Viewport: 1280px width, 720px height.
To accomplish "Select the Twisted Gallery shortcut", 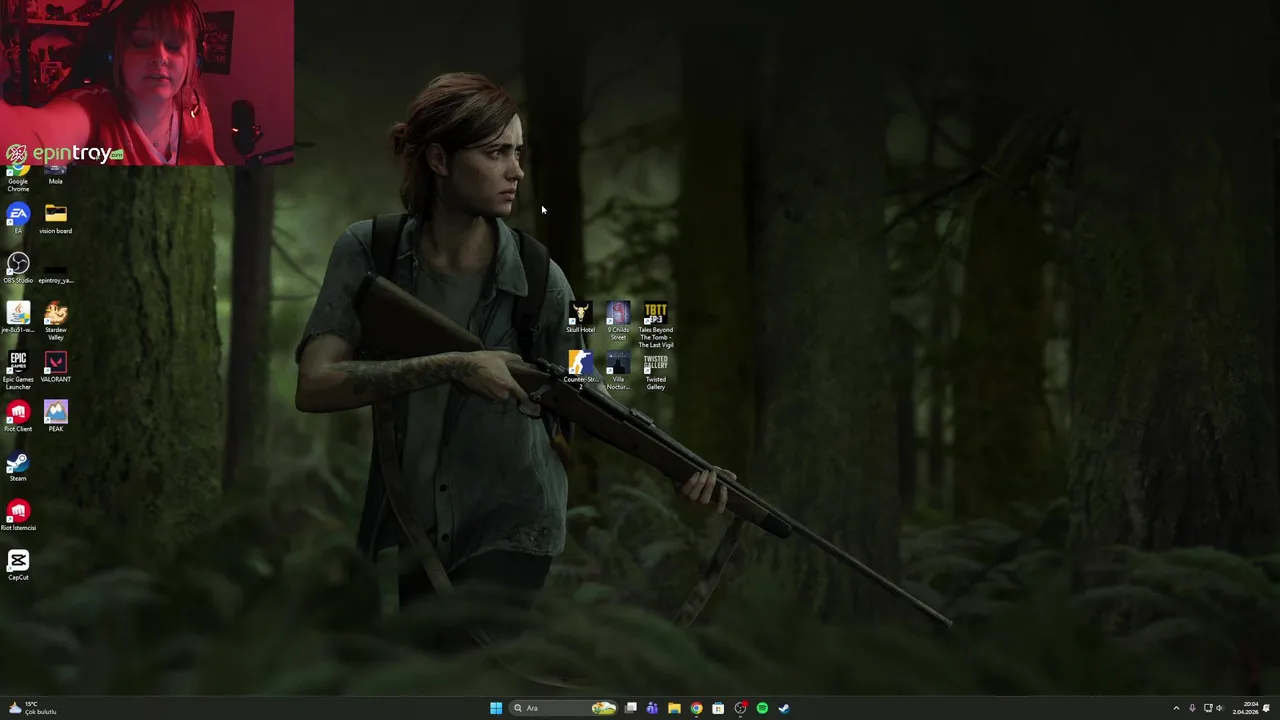I will [x=656, y=371].
